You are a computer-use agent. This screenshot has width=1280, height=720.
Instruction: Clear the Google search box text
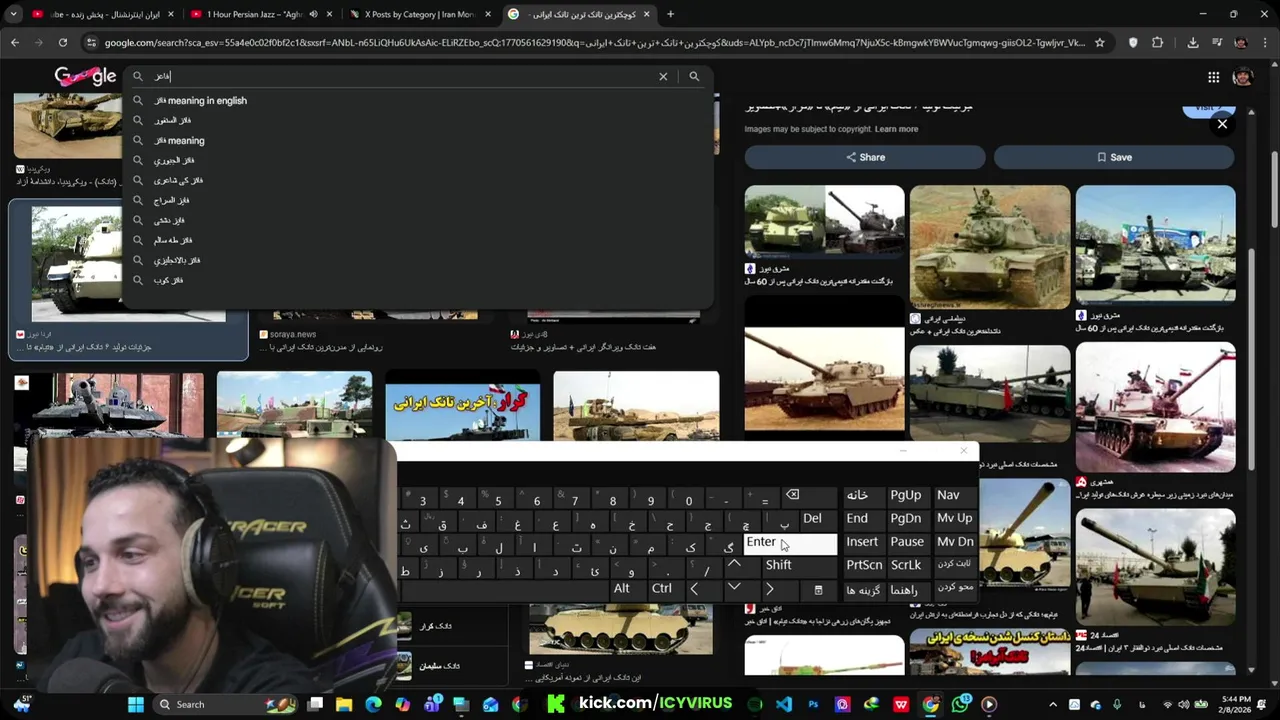coord(663,76)
